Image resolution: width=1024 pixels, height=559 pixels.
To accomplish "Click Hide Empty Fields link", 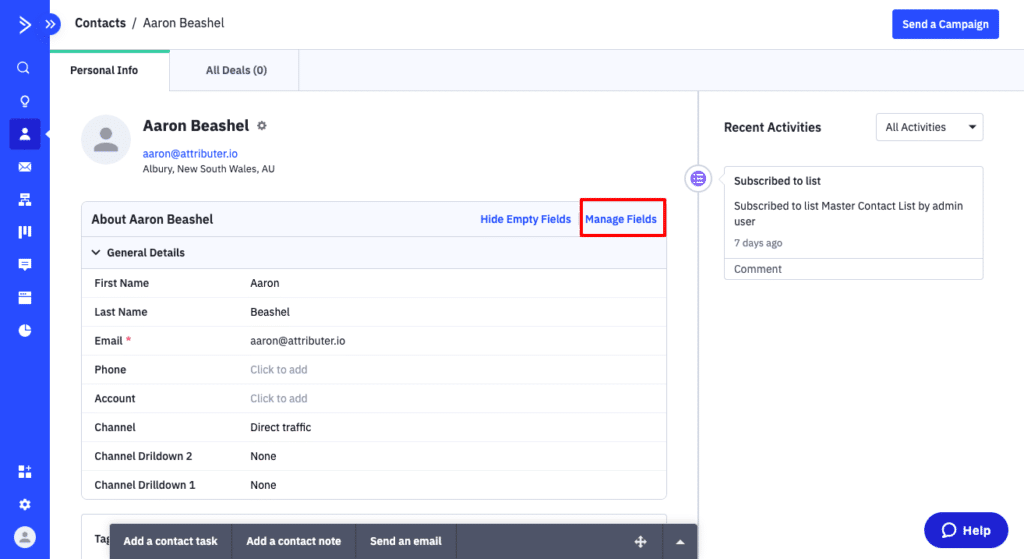I will tap(525, 219).
